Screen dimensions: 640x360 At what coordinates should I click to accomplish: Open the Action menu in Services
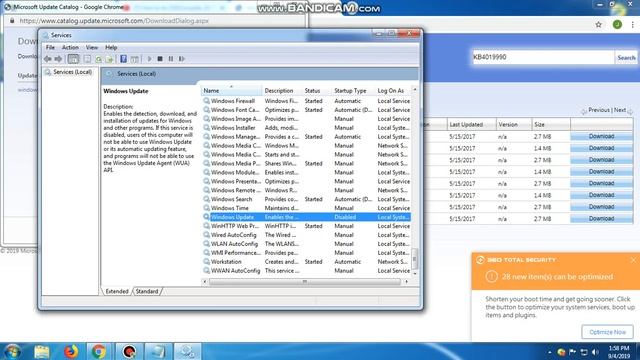(x=70, y=47)
